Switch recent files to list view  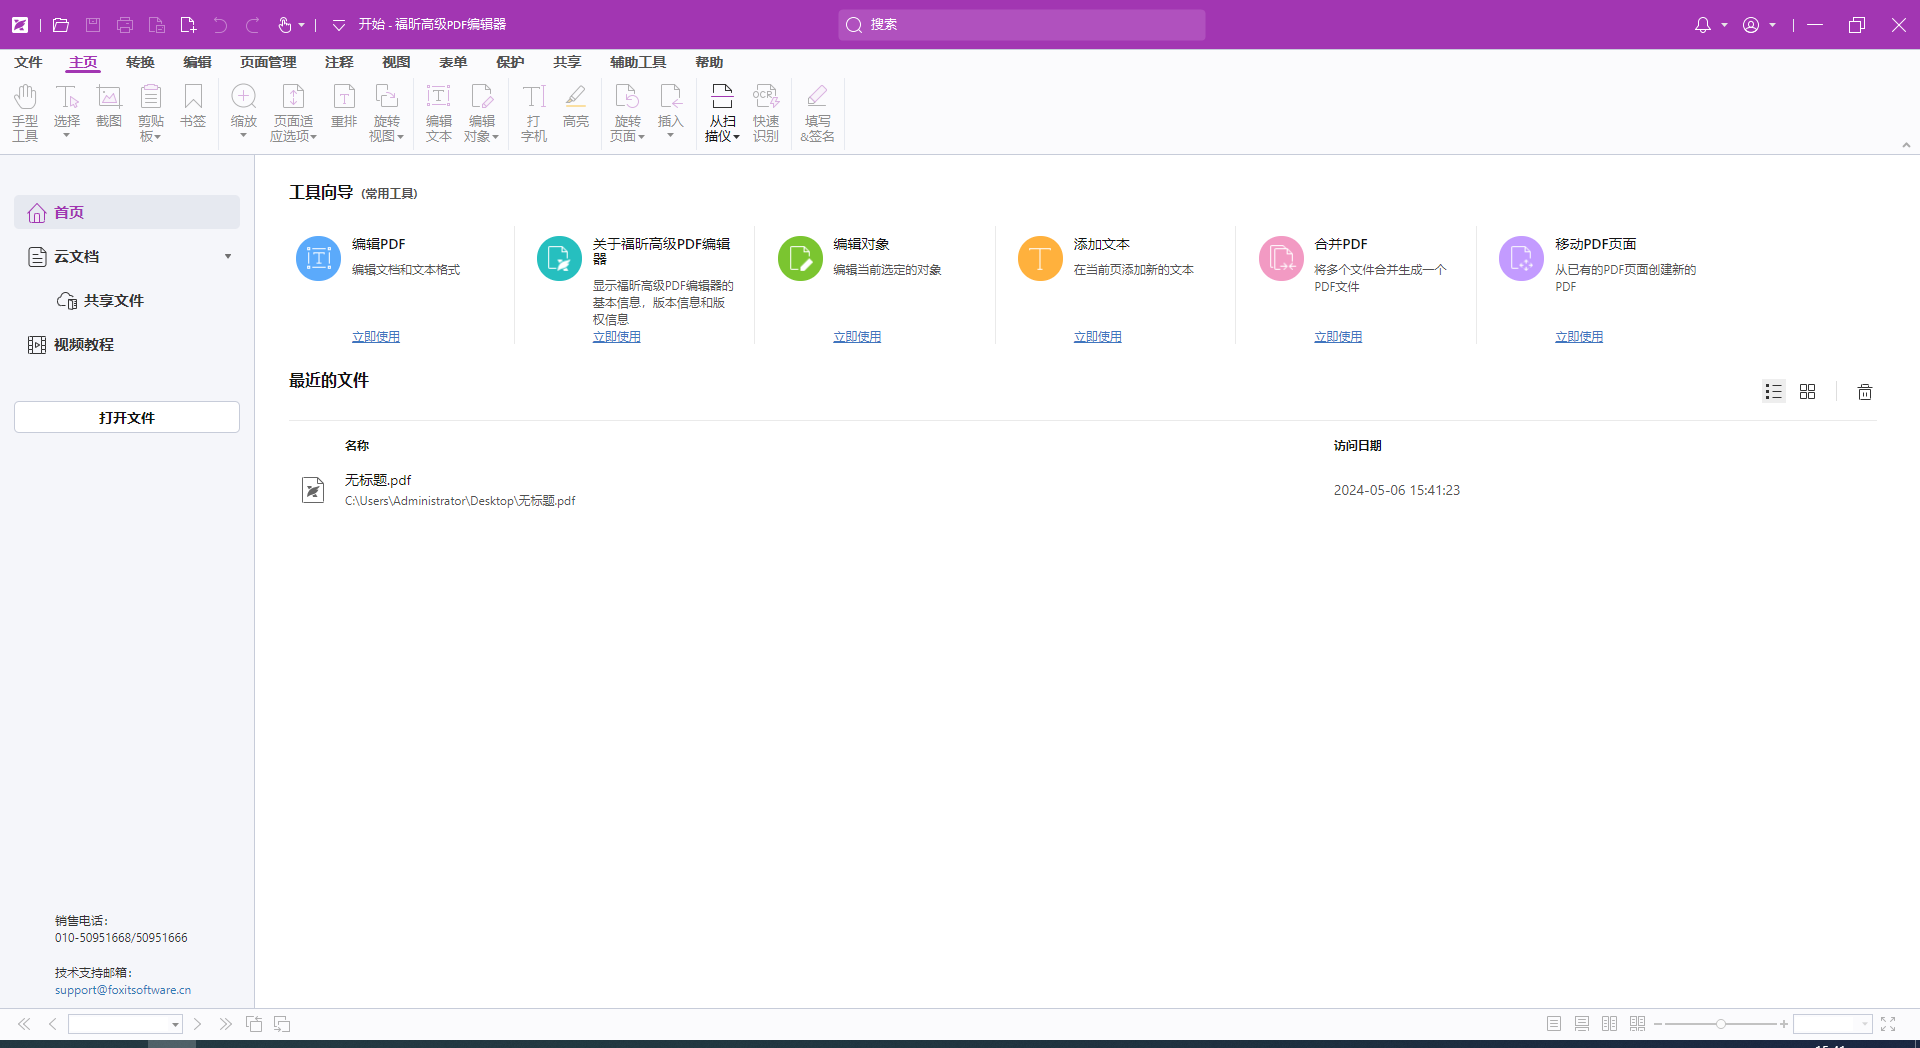tap(1774, 392)
